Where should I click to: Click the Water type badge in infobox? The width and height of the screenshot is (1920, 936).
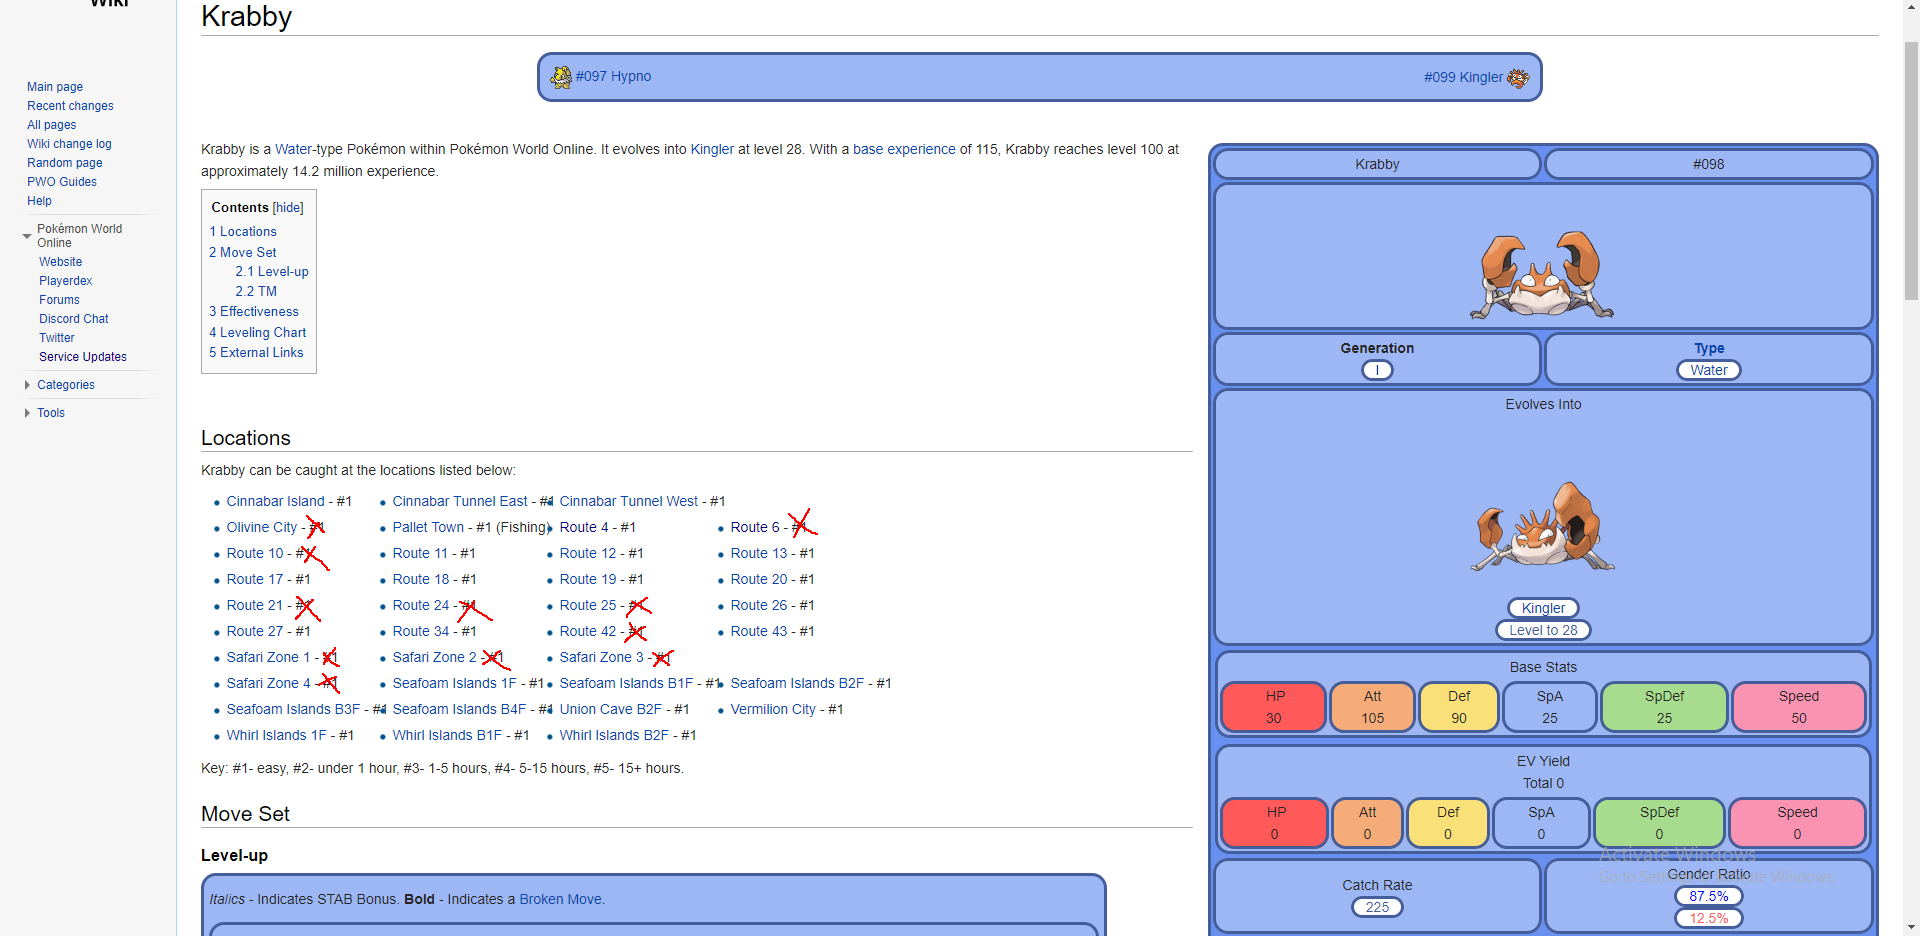coord(1709,370)
